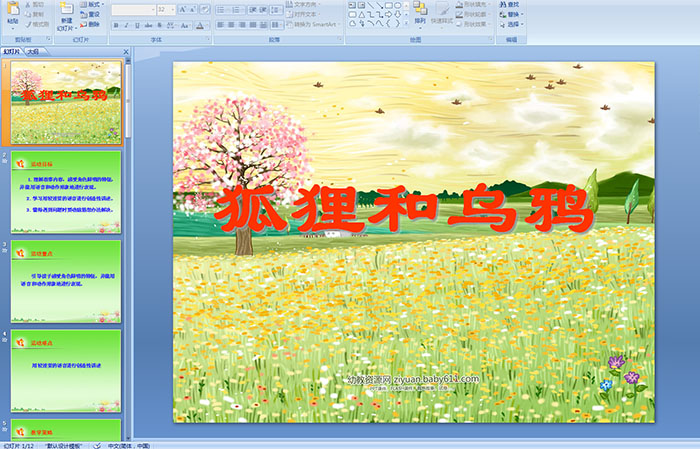Toggle Underline formatting
The width and height of the screenshot is (700, 449).
138,25
